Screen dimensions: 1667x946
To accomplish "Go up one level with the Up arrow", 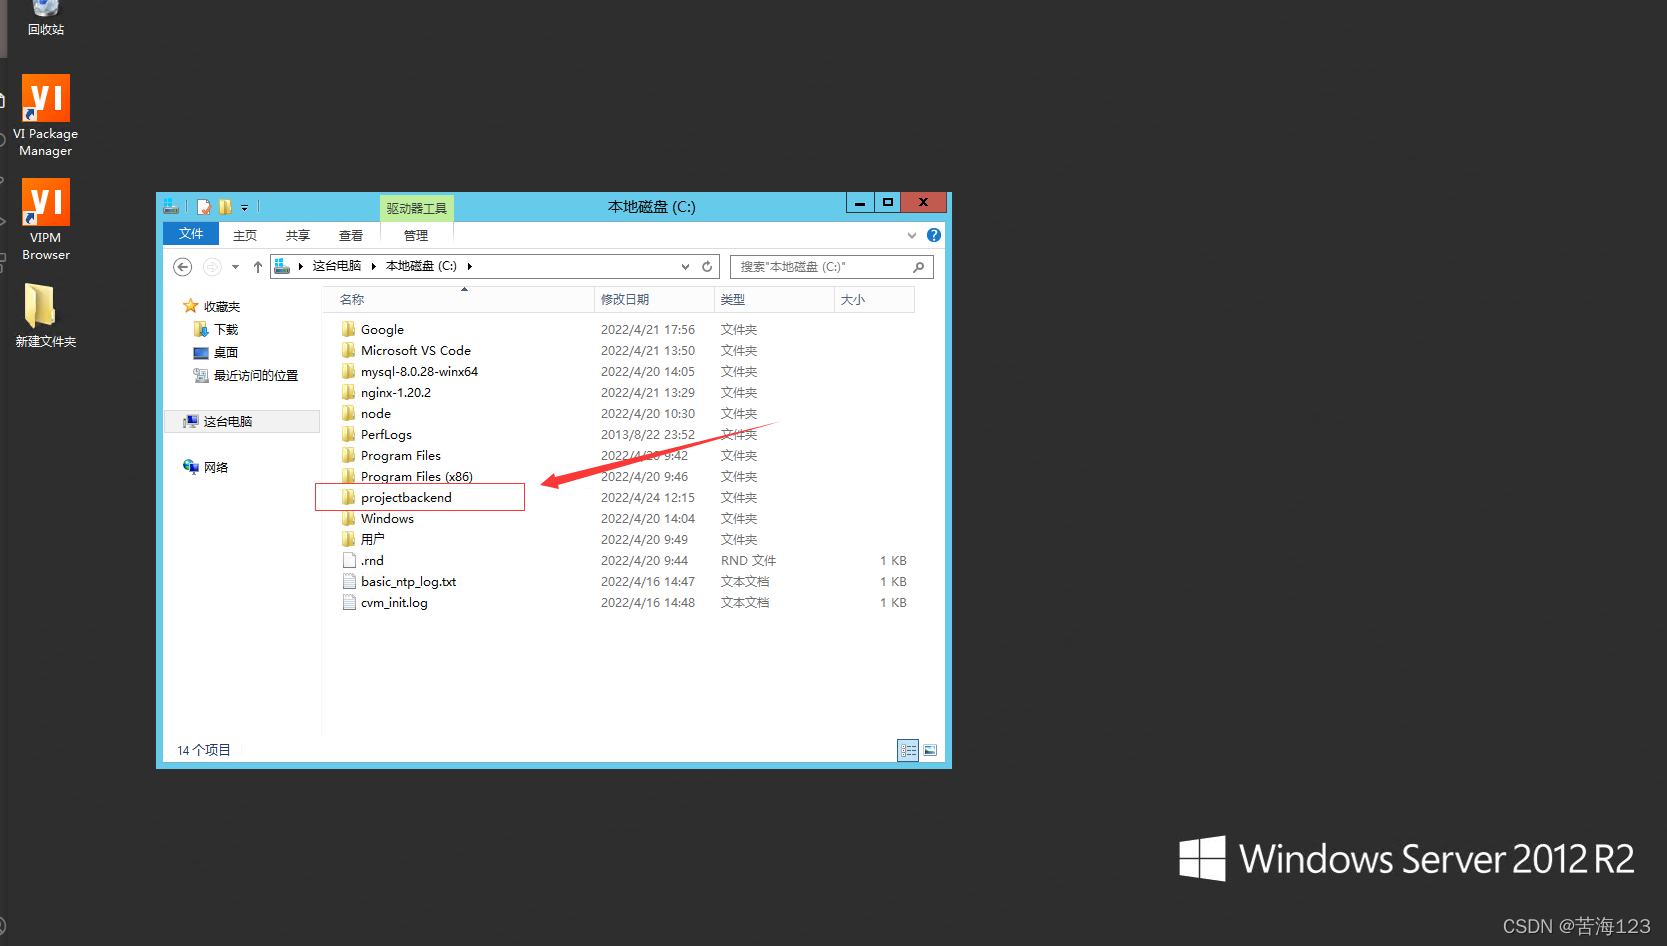I will (258, 266).
